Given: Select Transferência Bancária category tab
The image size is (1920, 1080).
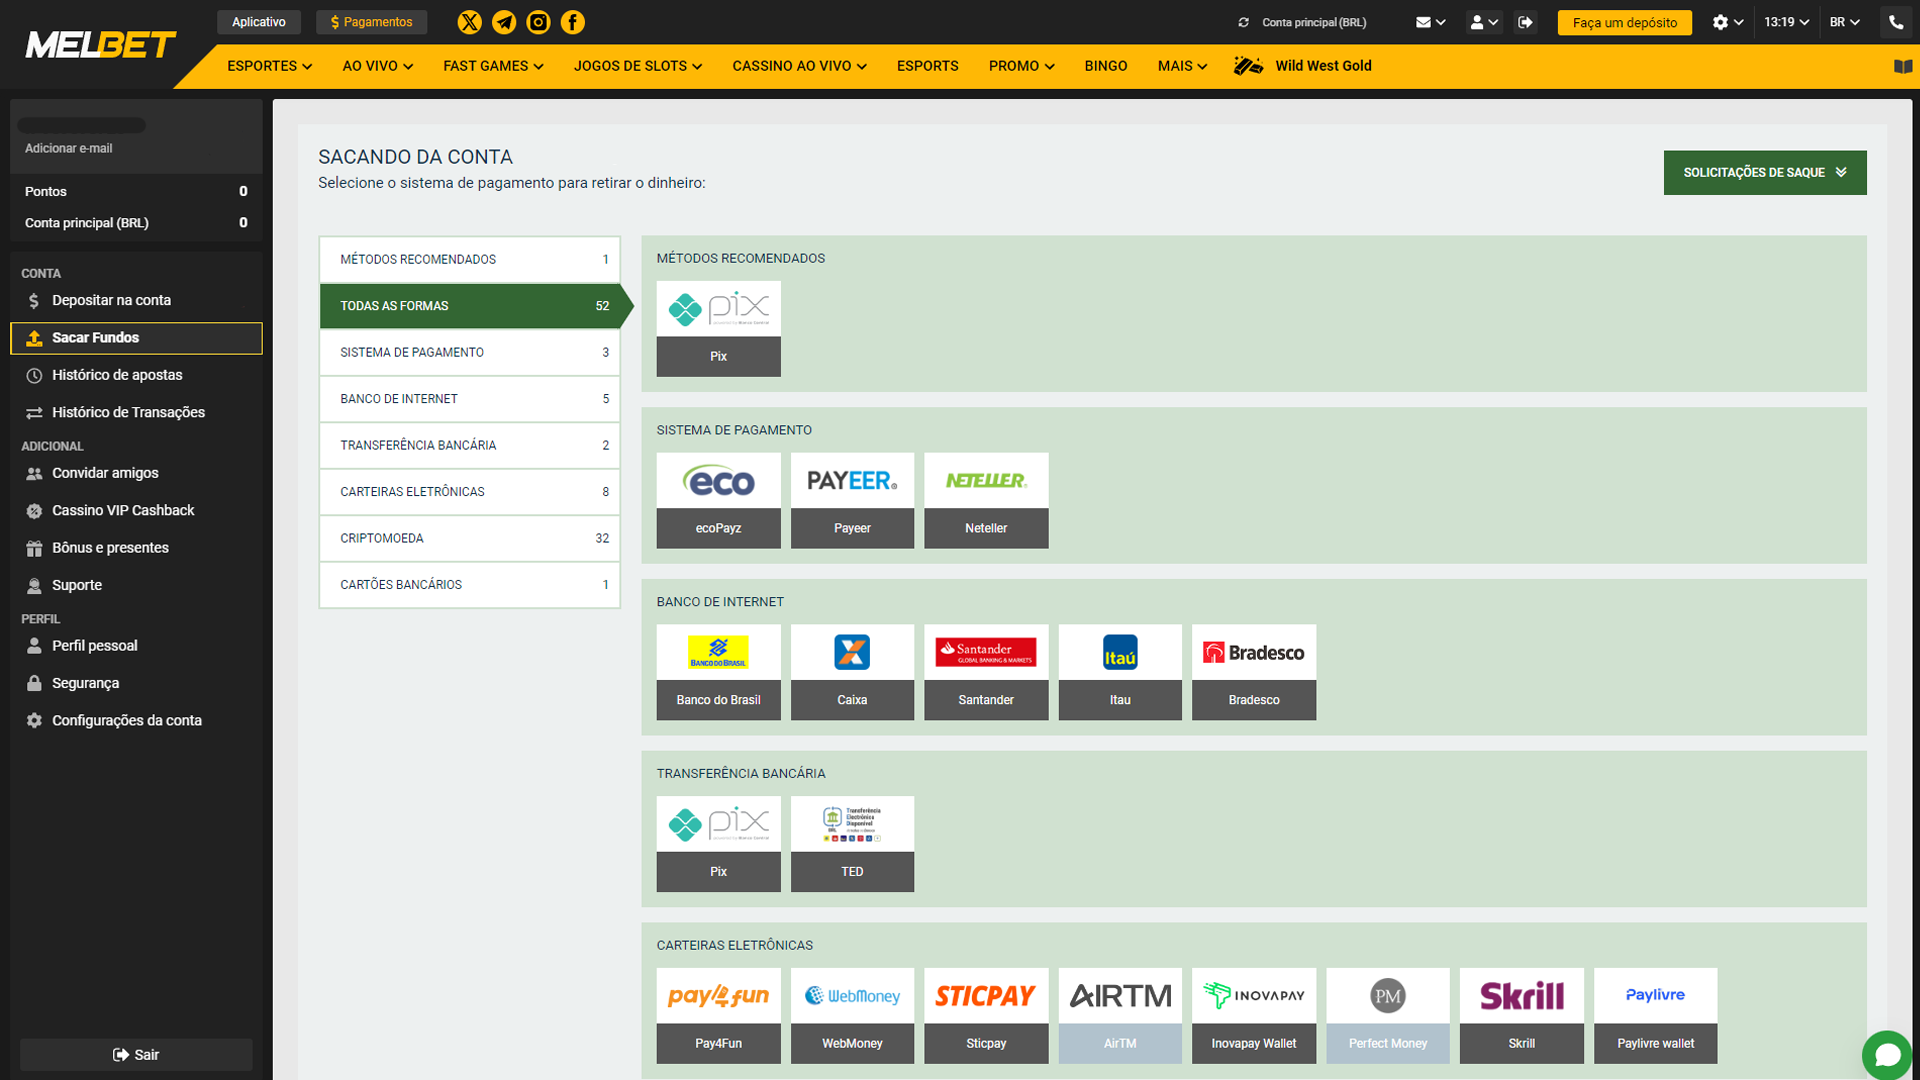Looking at the screenshot, I should pos(469,445).
